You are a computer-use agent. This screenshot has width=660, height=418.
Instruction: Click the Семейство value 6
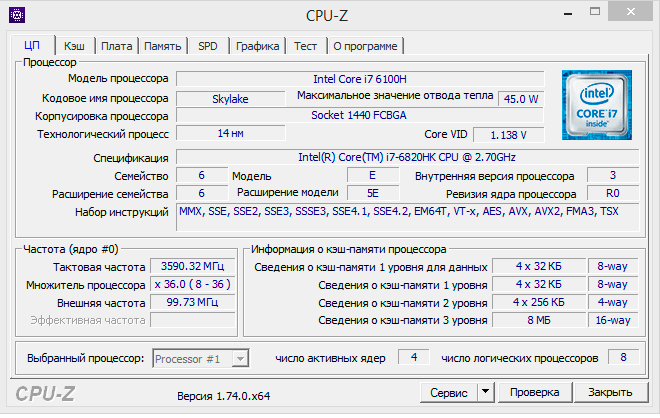(202, 175)
